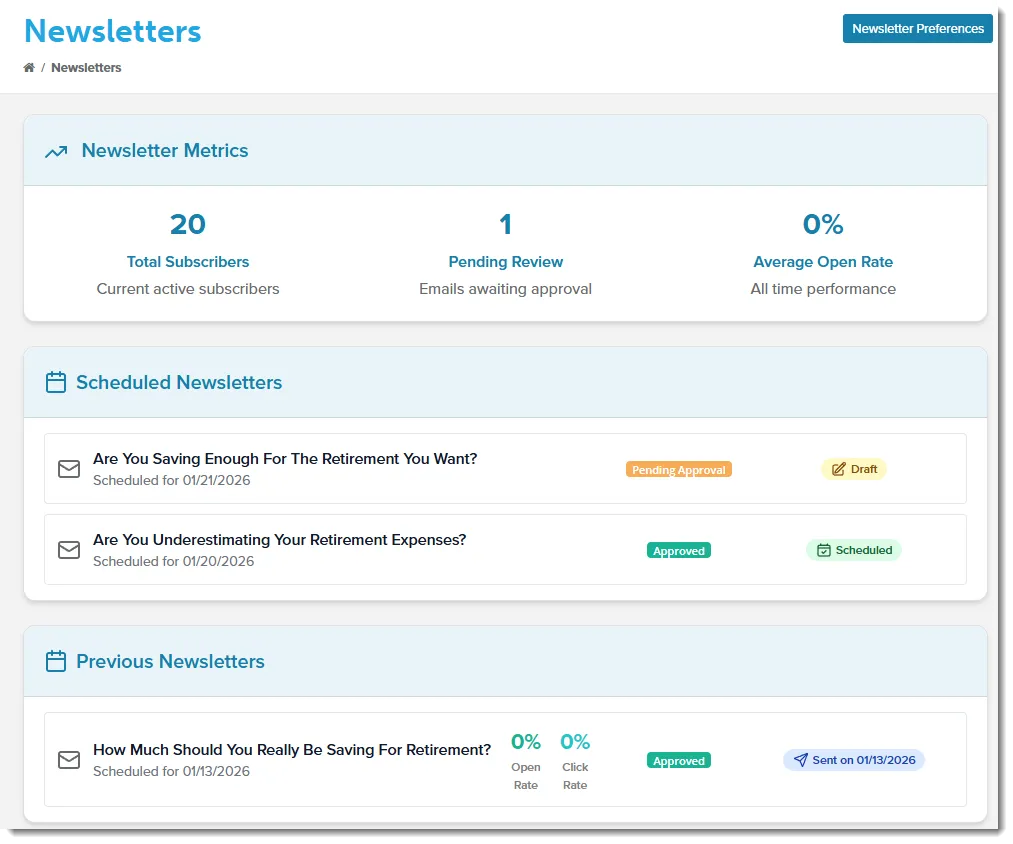Click the Average Open Rate label

click(822, 262)
